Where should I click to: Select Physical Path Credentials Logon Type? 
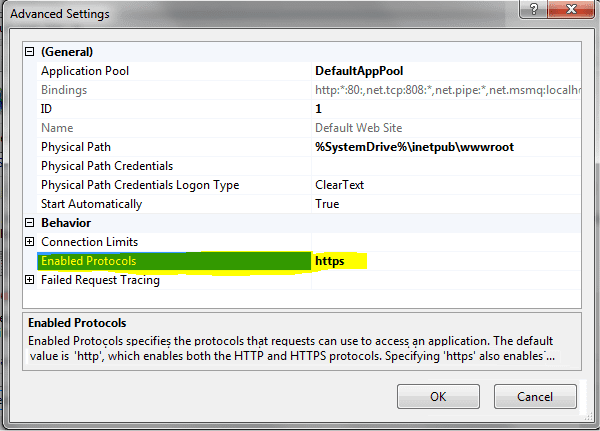click(140, 185)
